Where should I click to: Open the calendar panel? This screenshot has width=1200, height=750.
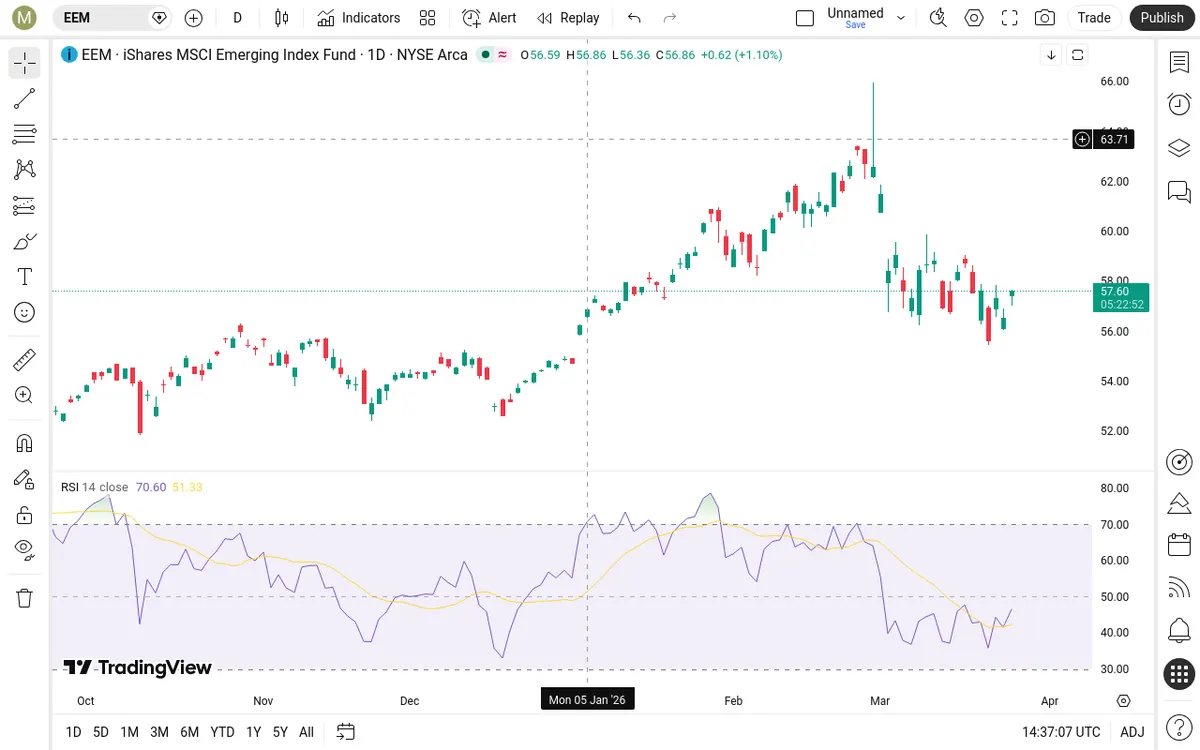point(1179,545)
